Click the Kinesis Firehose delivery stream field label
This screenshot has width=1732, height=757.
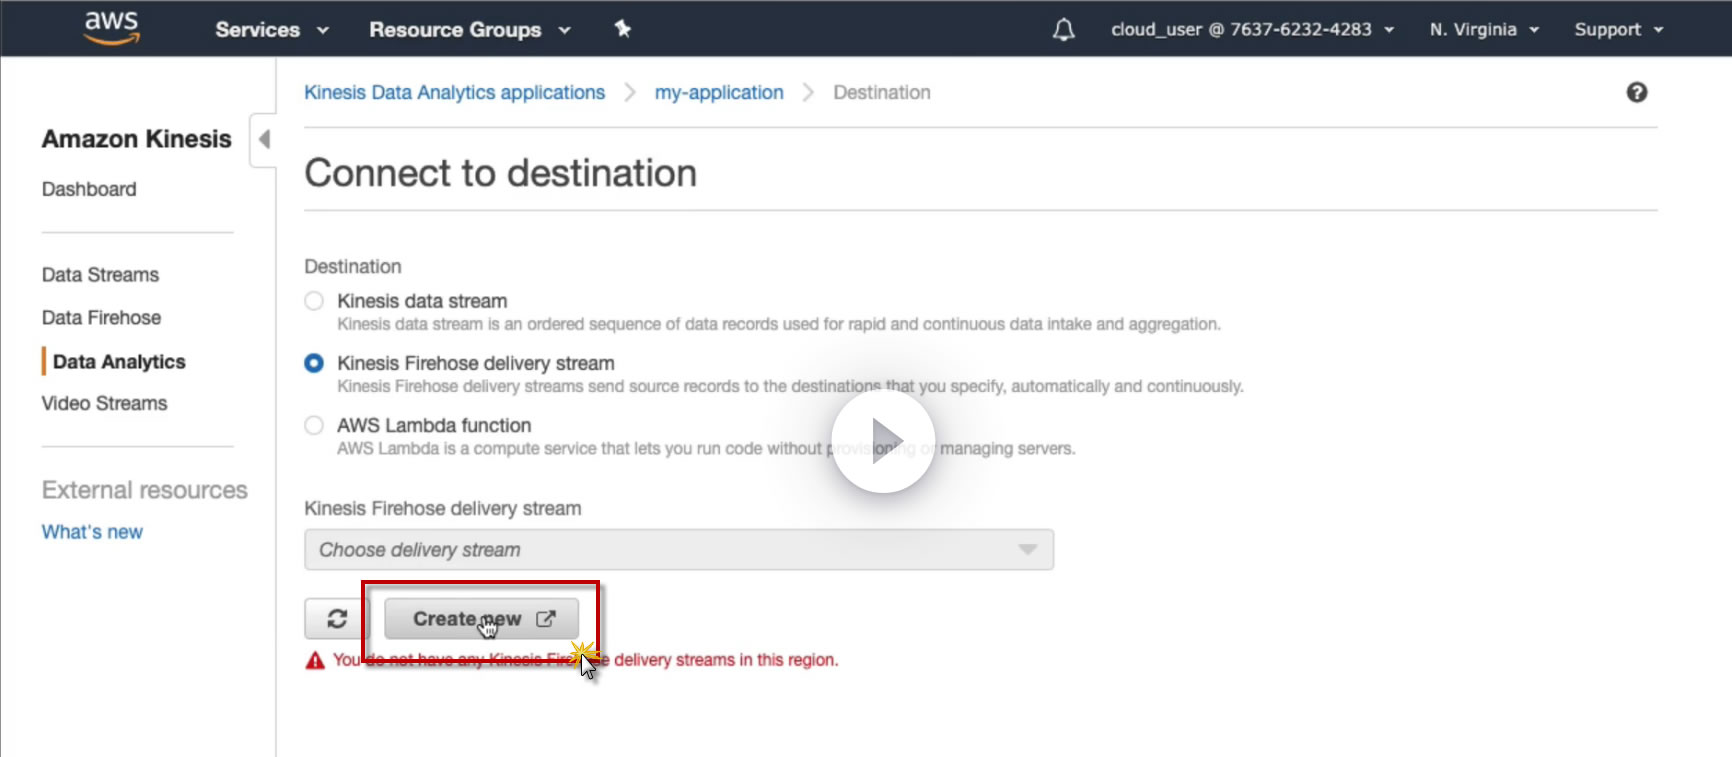point(443,509)
